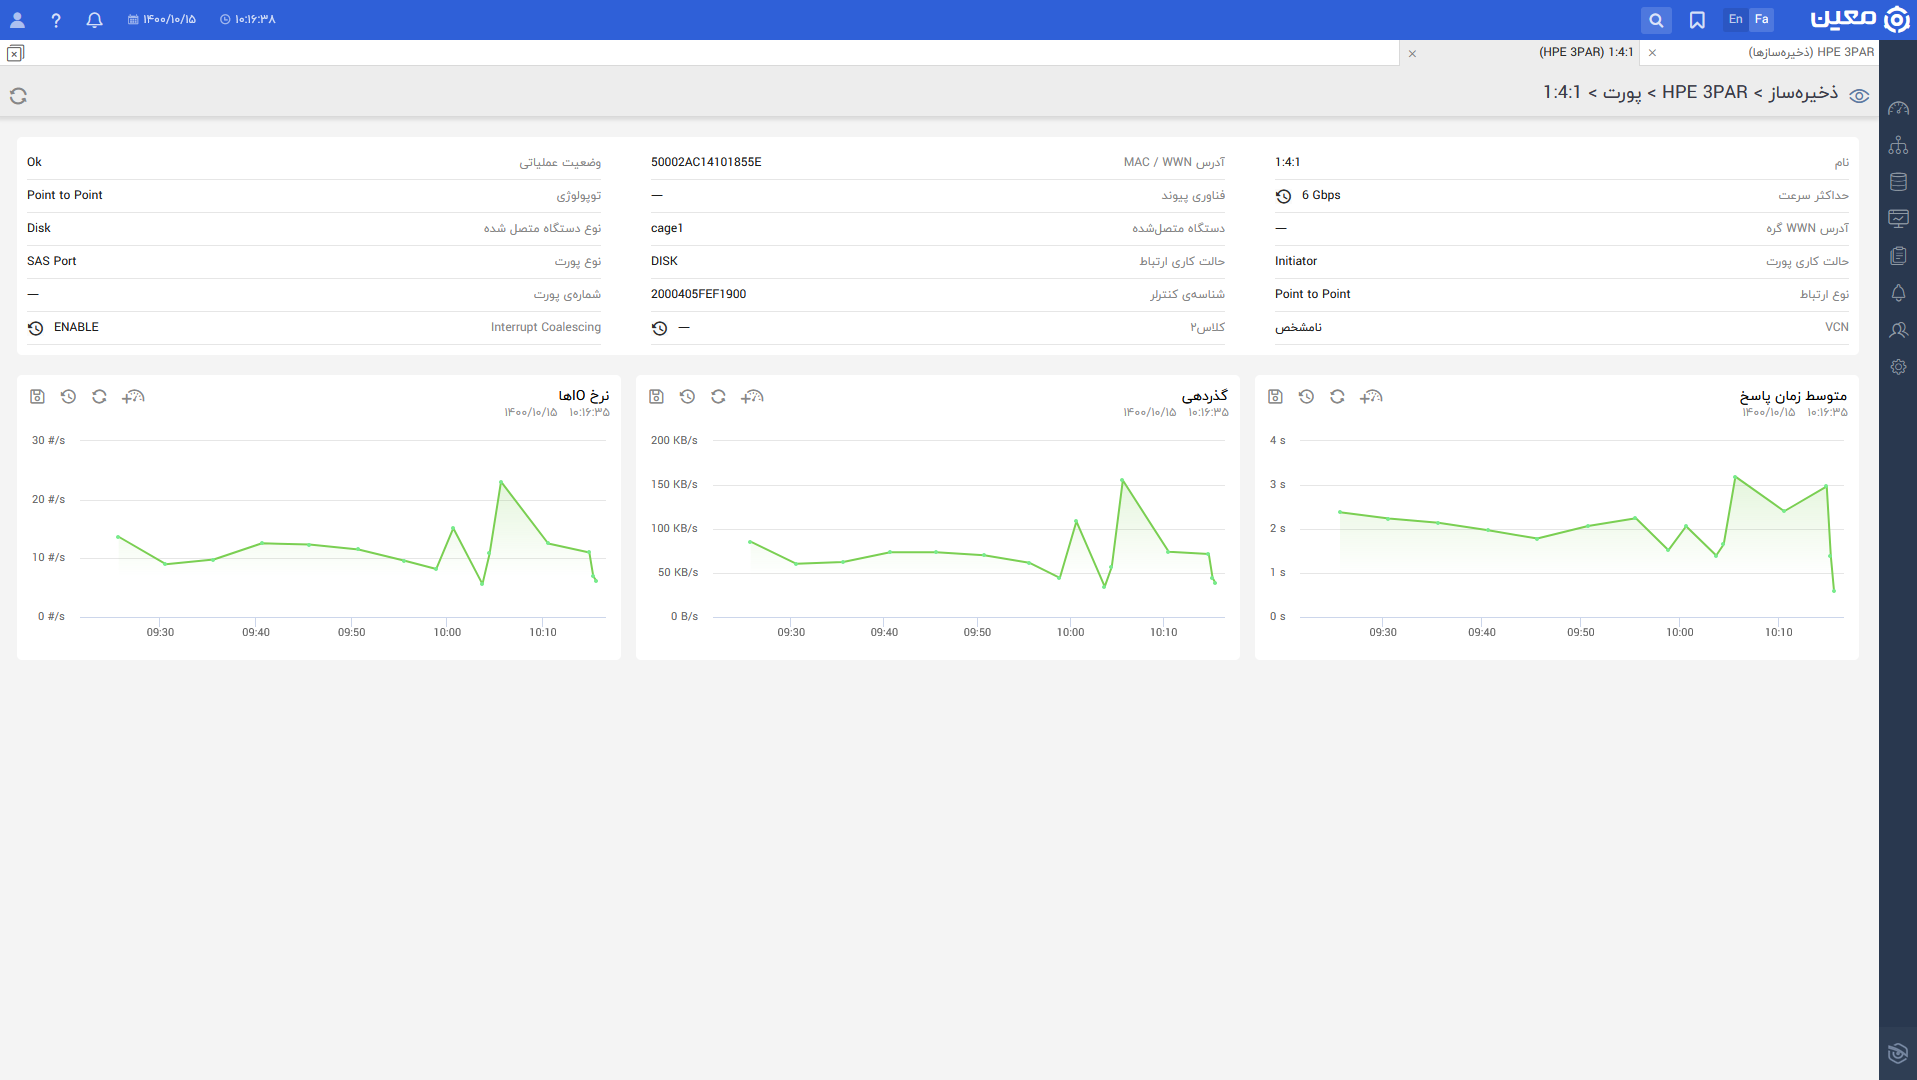Click HPE 3PAR in the breadcrumb
1917x1080 pixels.
[x=1704, y=92]
